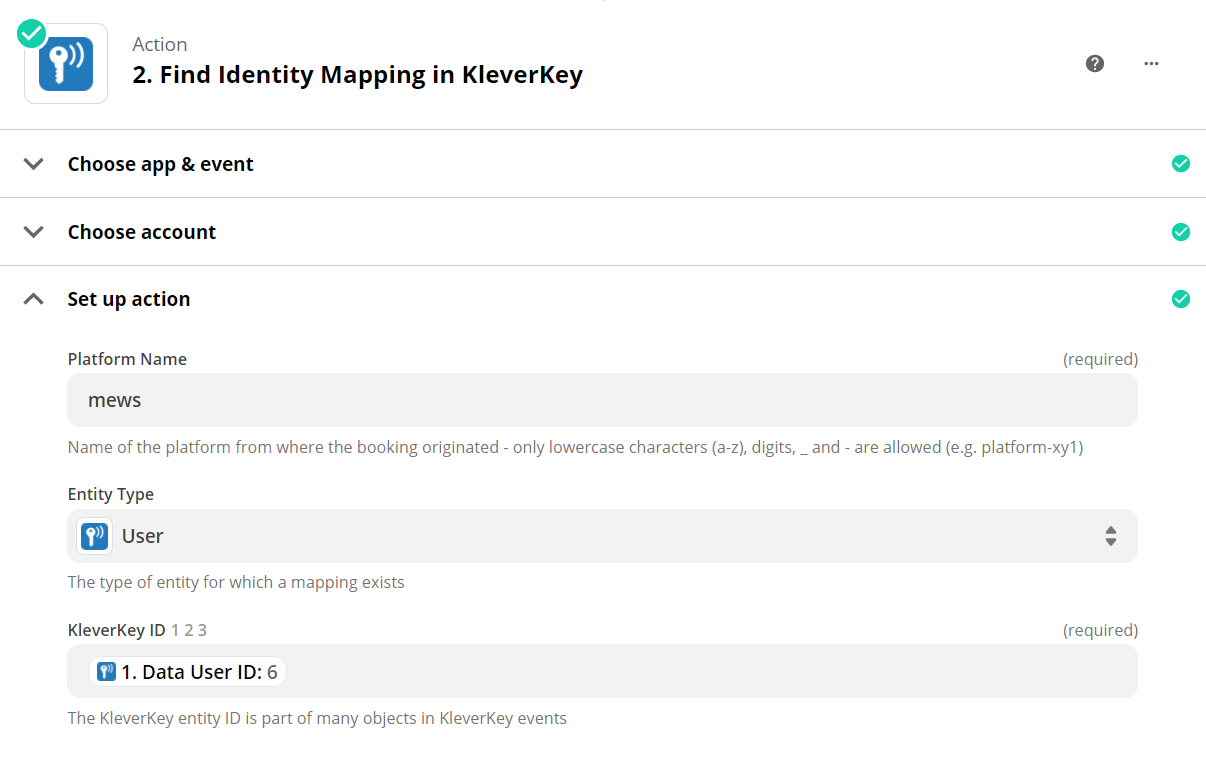
Task: Click inside the KleverKey ID input field
Action: pos(602,671)
